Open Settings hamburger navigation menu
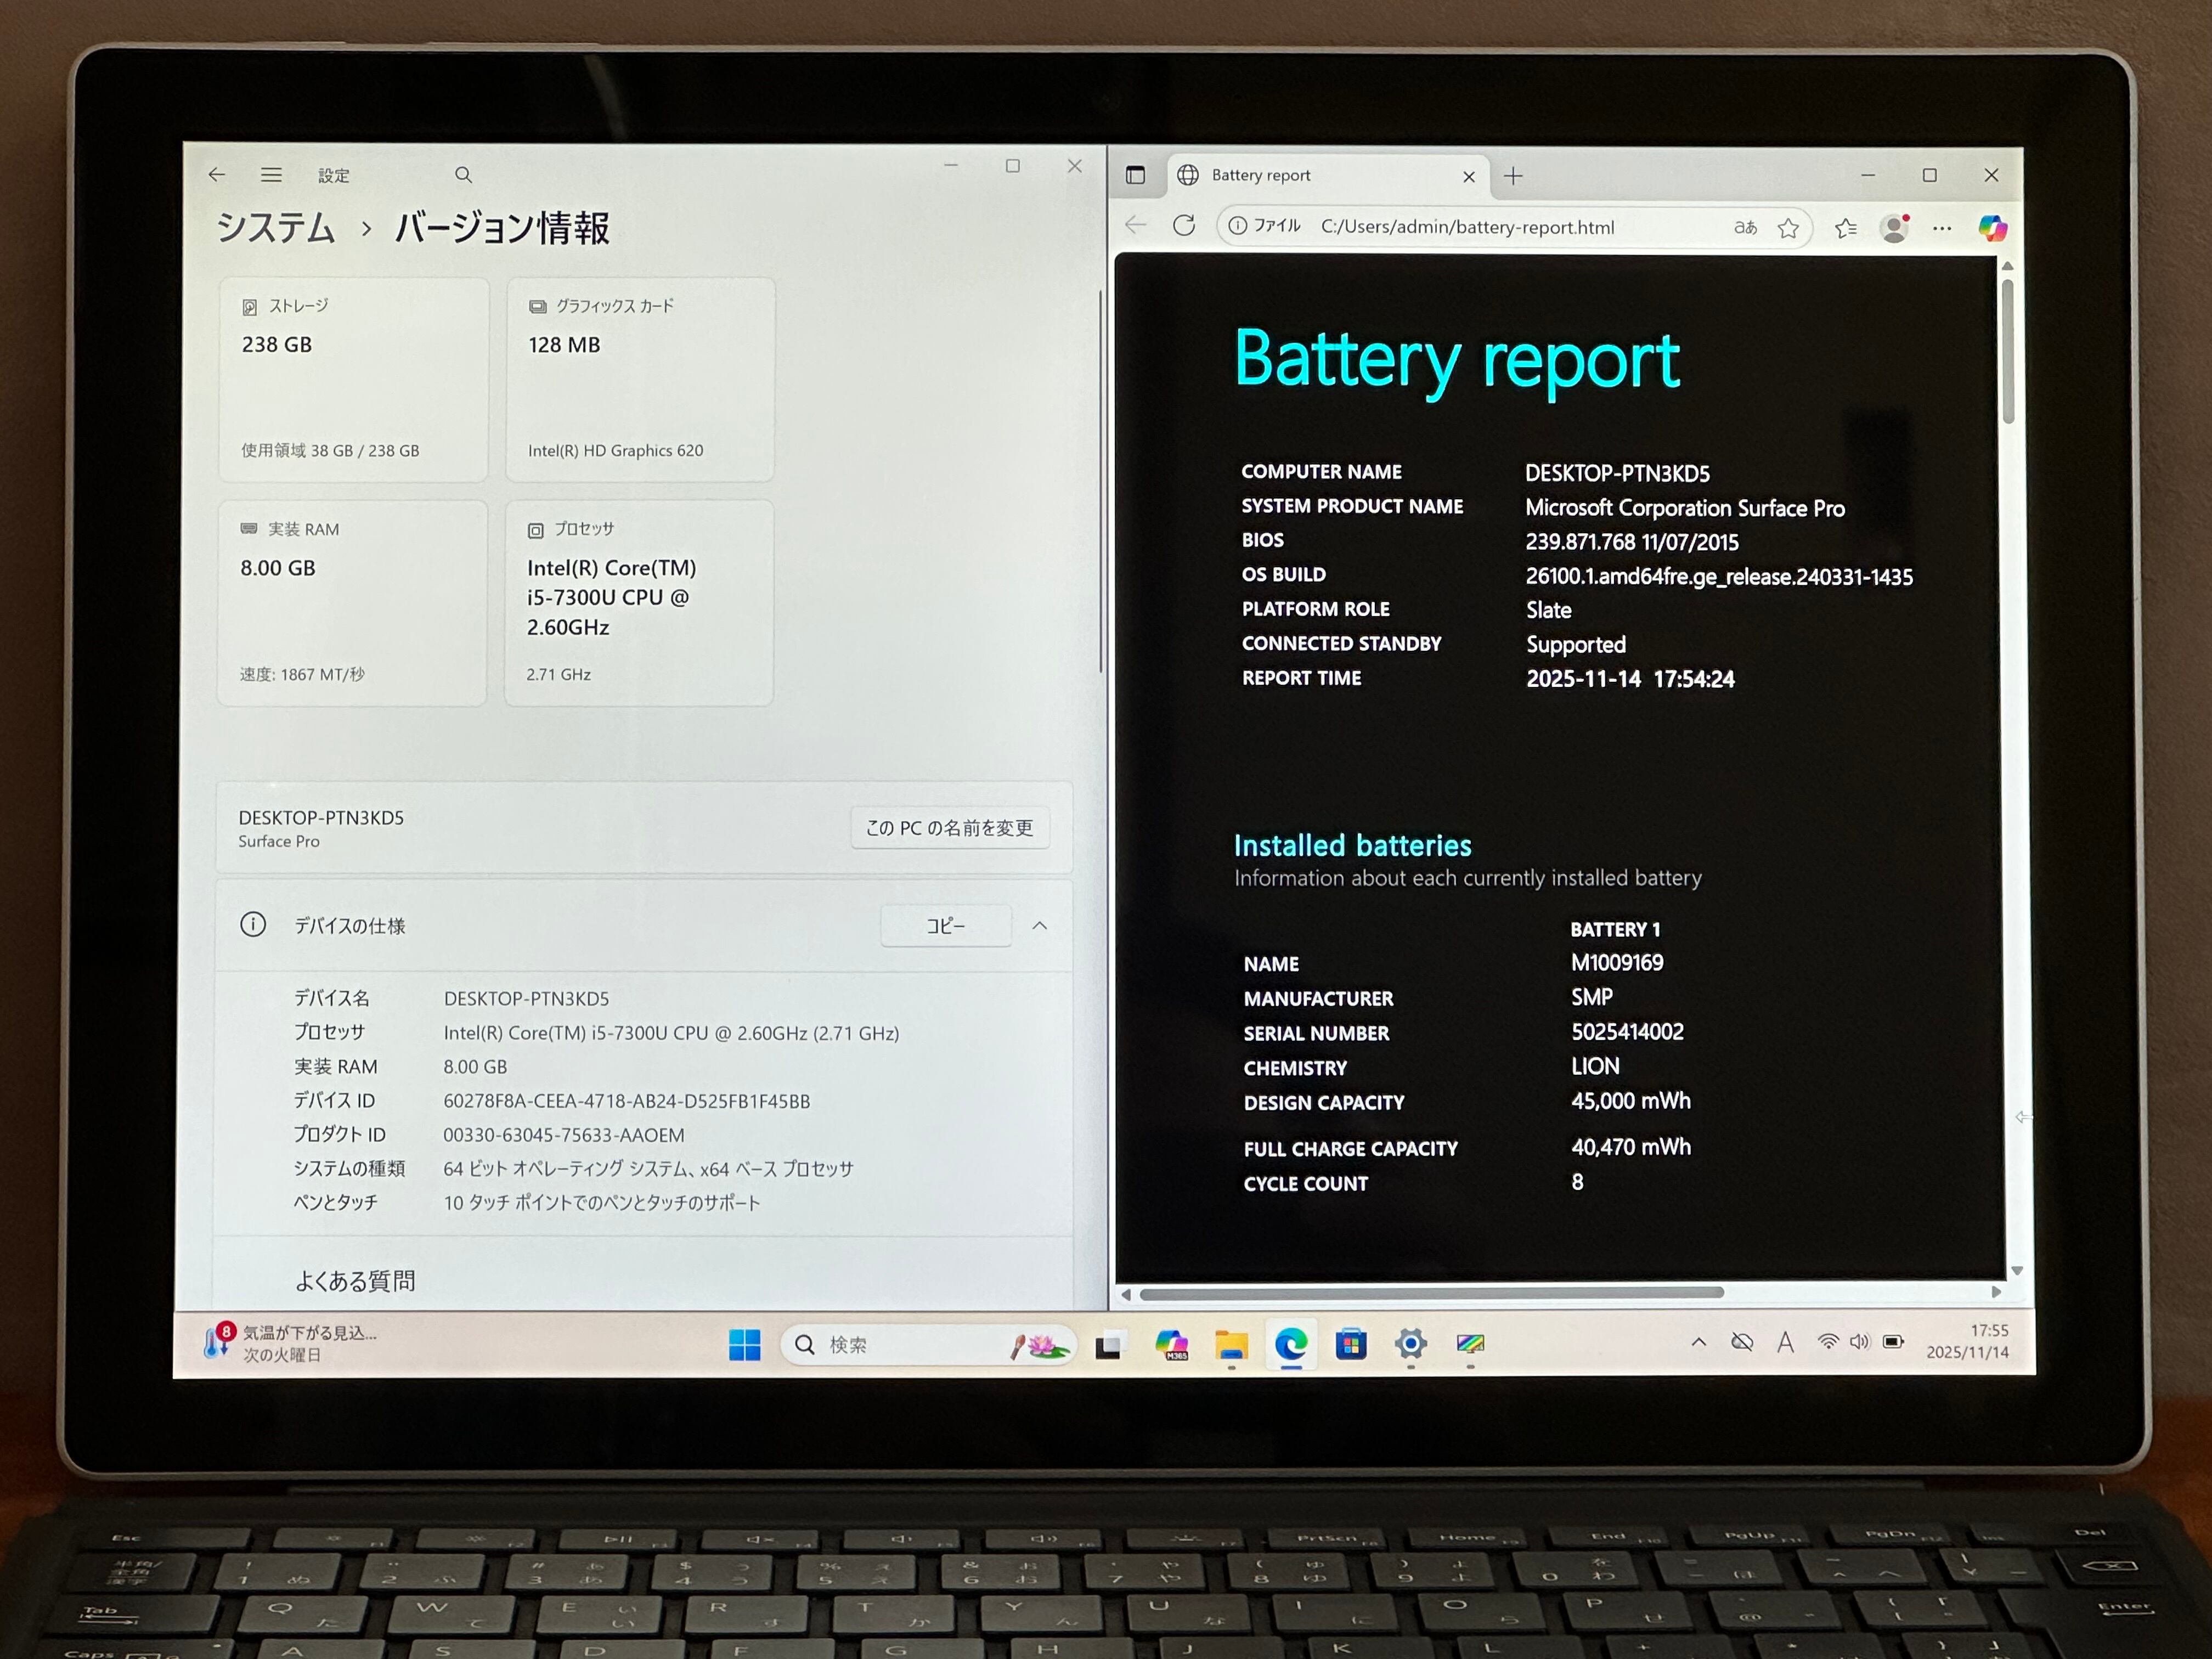This screenshot has height=1659, width=2212. click(271, 175)
